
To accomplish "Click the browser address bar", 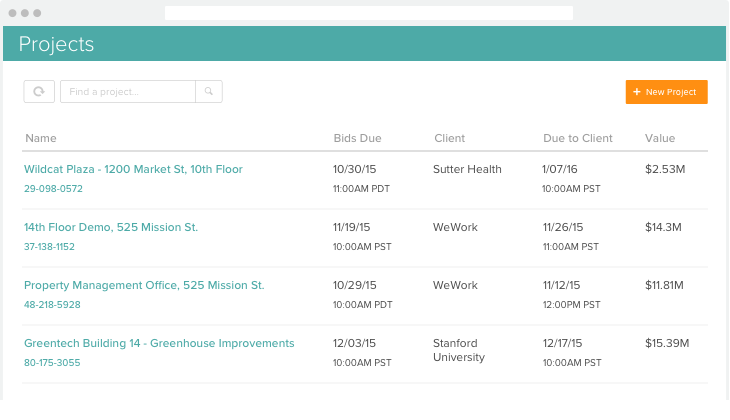I will (x=369, y=13).
